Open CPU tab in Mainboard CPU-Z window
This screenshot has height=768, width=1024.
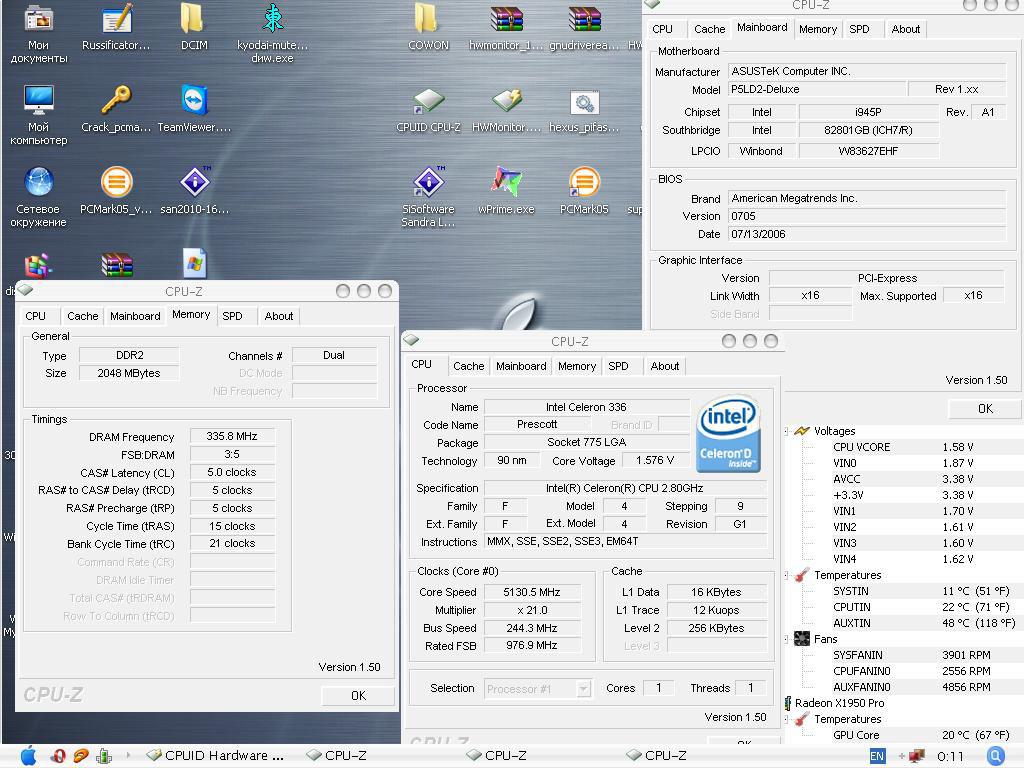pyautogui.click(x=662, y=29)
